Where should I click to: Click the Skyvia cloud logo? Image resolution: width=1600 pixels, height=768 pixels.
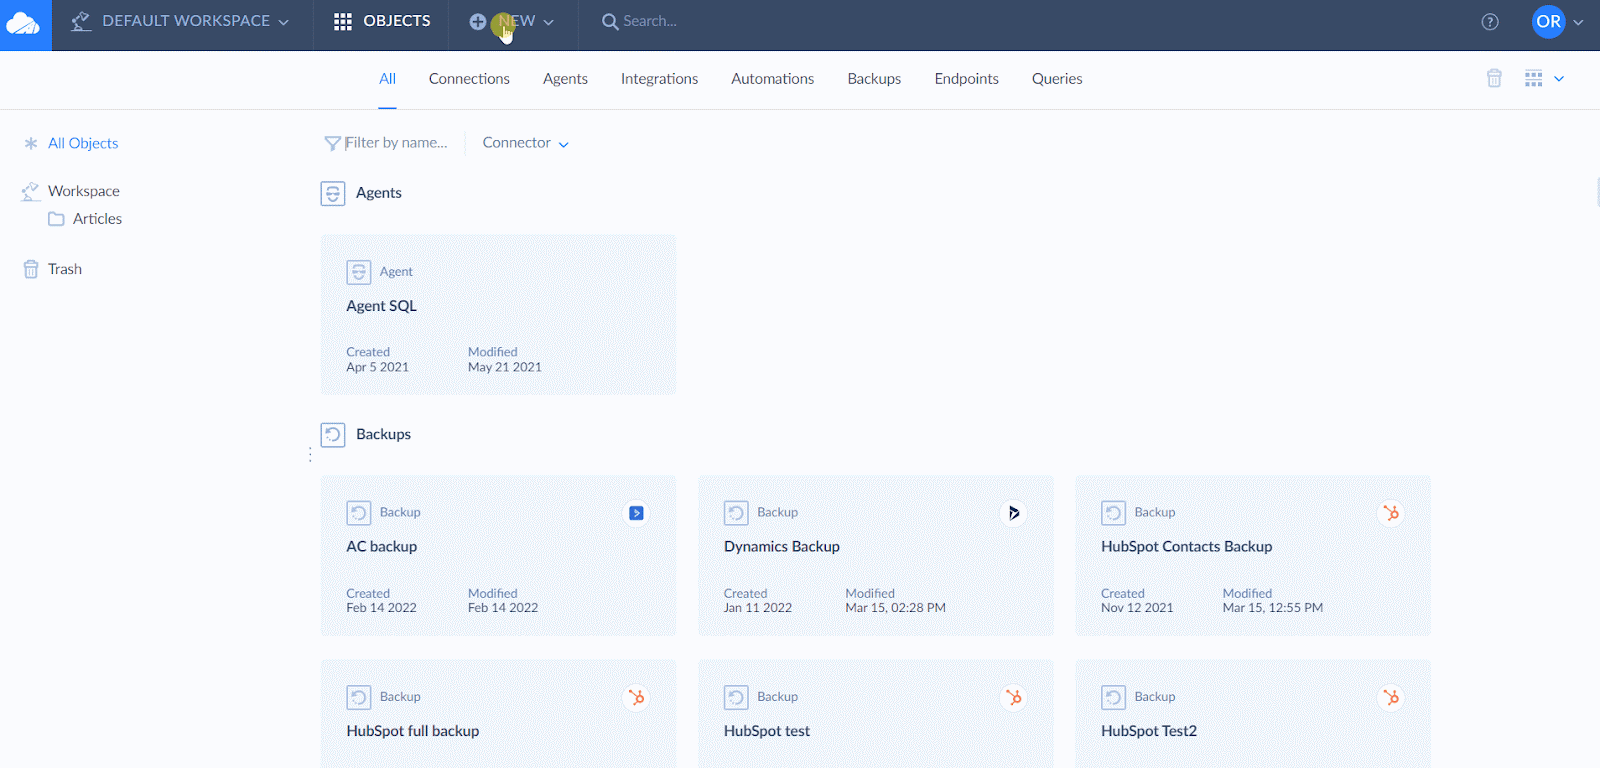tap(25, 24)
